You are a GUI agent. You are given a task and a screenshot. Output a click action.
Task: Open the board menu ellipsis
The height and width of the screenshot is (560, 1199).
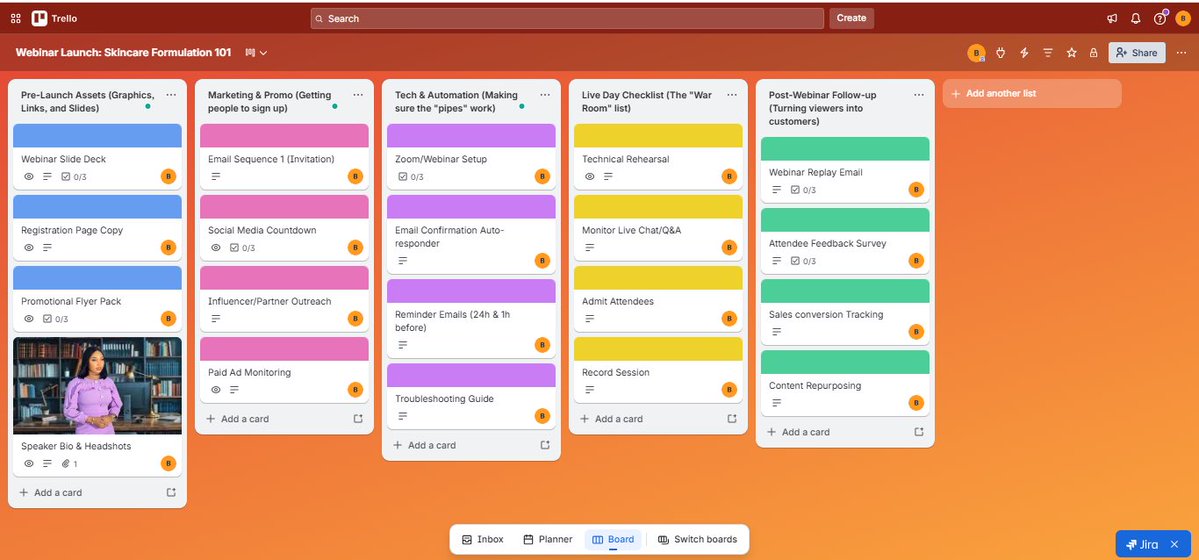tap(1181, 53)
